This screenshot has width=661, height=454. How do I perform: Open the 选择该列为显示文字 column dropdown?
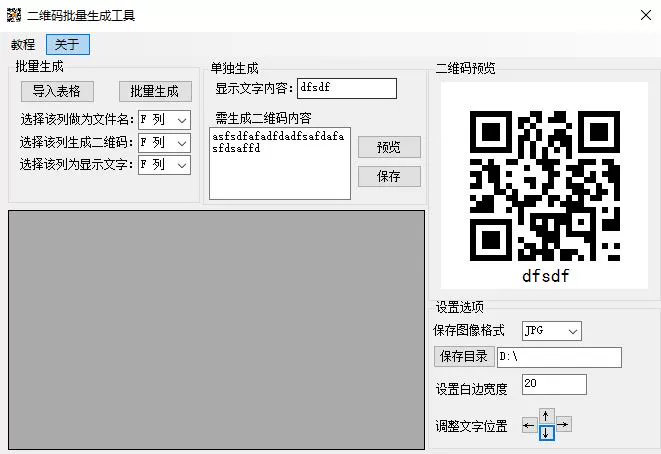click(x=164, y=165)
